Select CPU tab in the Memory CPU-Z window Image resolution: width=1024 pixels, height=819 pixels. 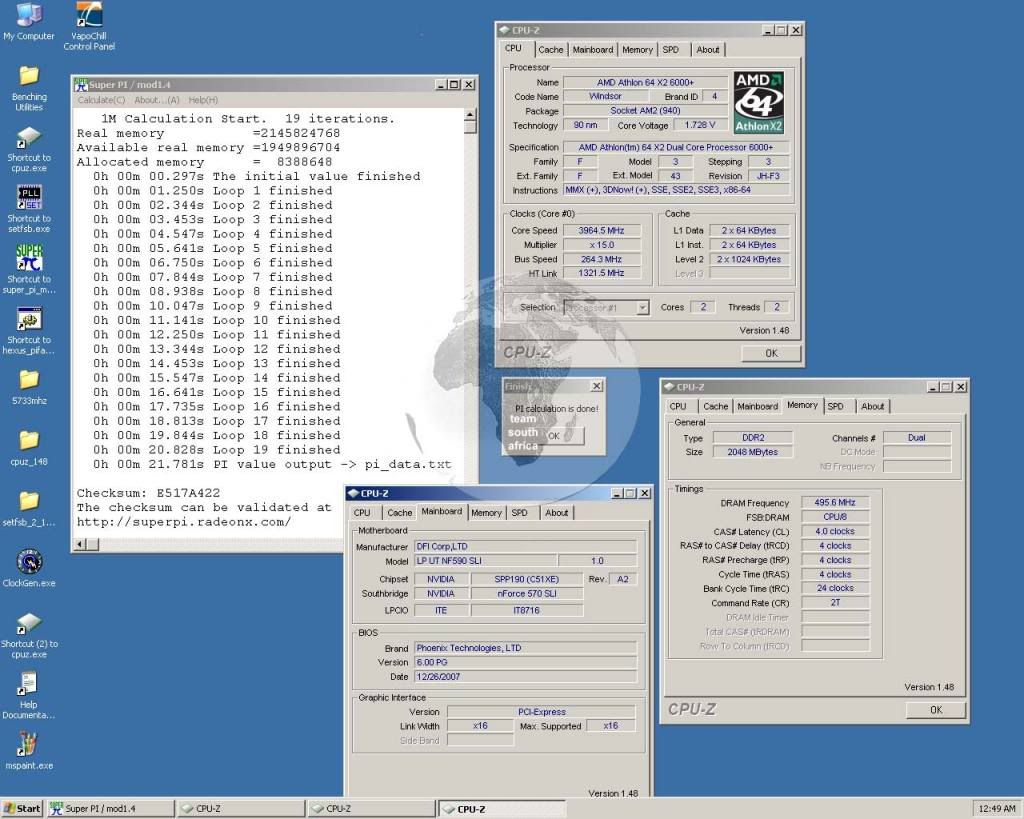pos(679,406)
